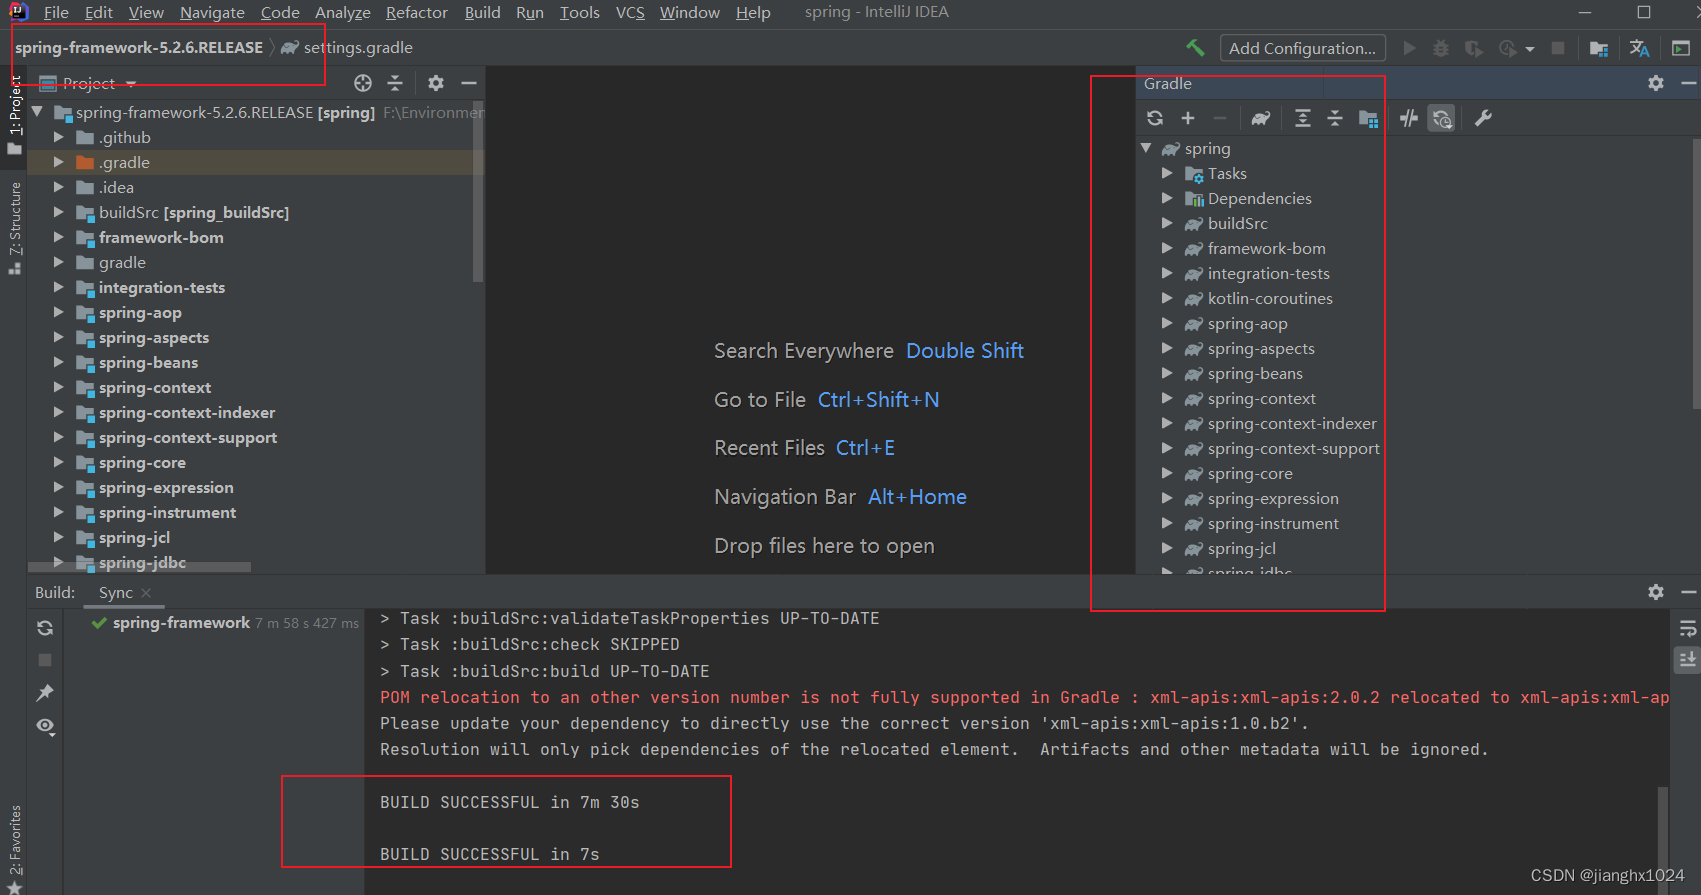1701x895 pixels.
Task: Open the Add Configuration dialog
Action: (1302, 48)
